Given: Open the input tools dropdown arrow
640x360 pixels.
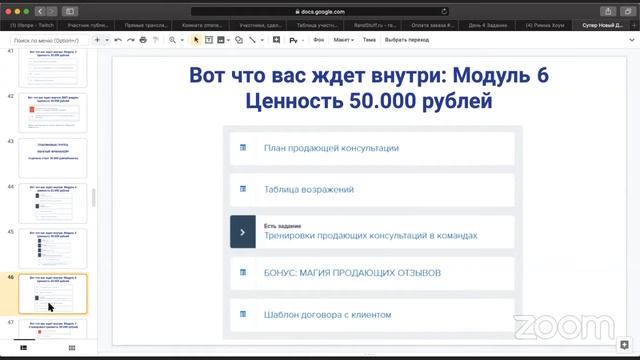Looking at the screenshot, I should [x=302, y=40].
